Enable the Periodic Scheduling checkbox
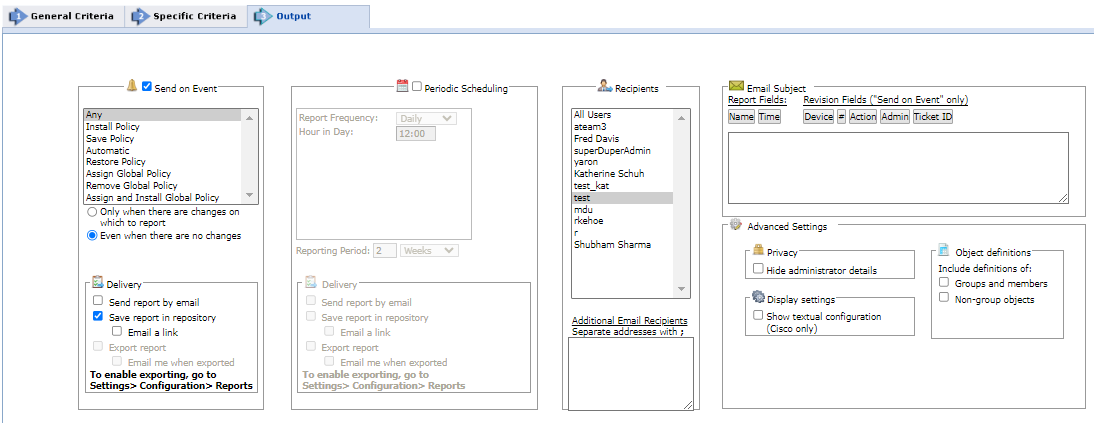Image resolution: width=1094 pixels, height=423 pixels. pyautogui.click(x=417, y=87)
